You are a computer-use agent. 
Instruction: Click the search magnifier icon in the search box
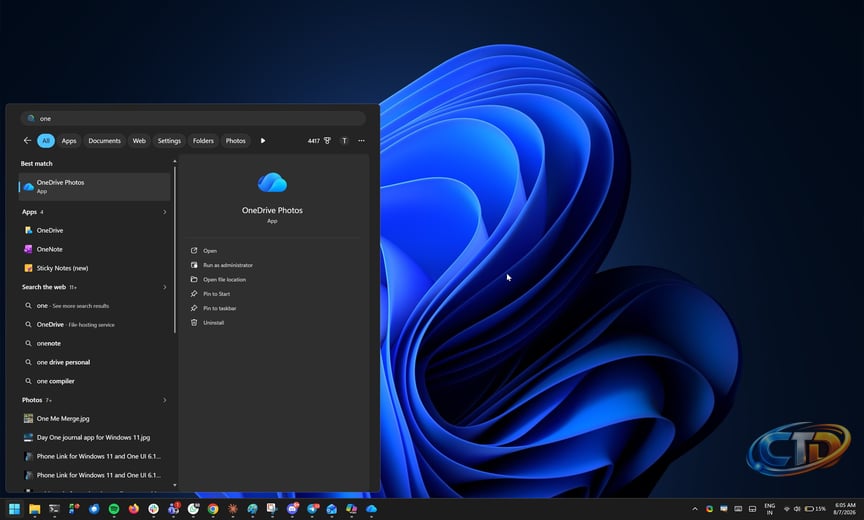[31, 118]
